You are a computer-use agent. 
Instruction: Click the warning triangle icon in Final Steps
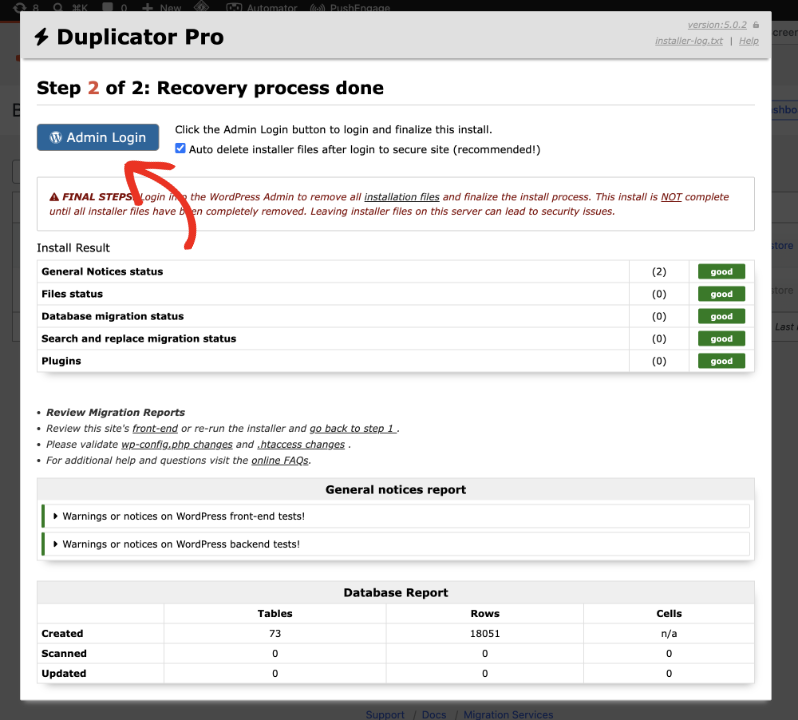coord(54,197)
